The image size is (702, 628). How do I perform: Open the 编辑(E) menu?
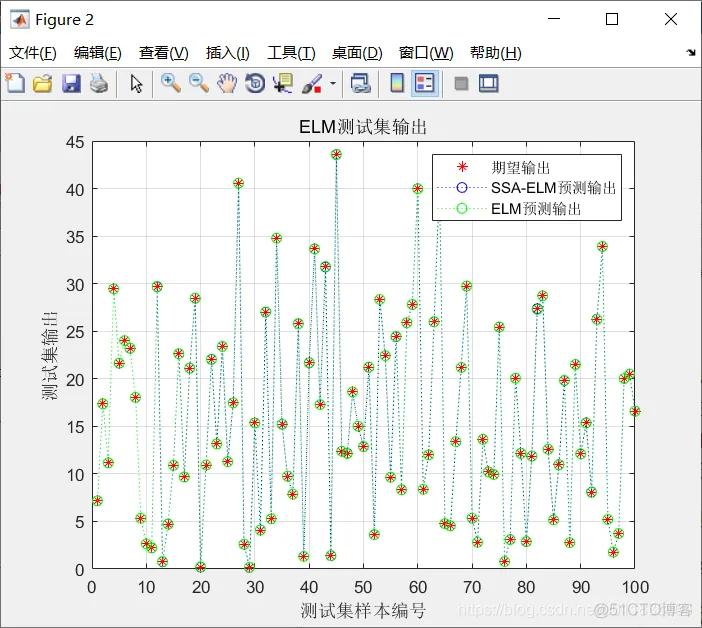click(x=98, y=53)
